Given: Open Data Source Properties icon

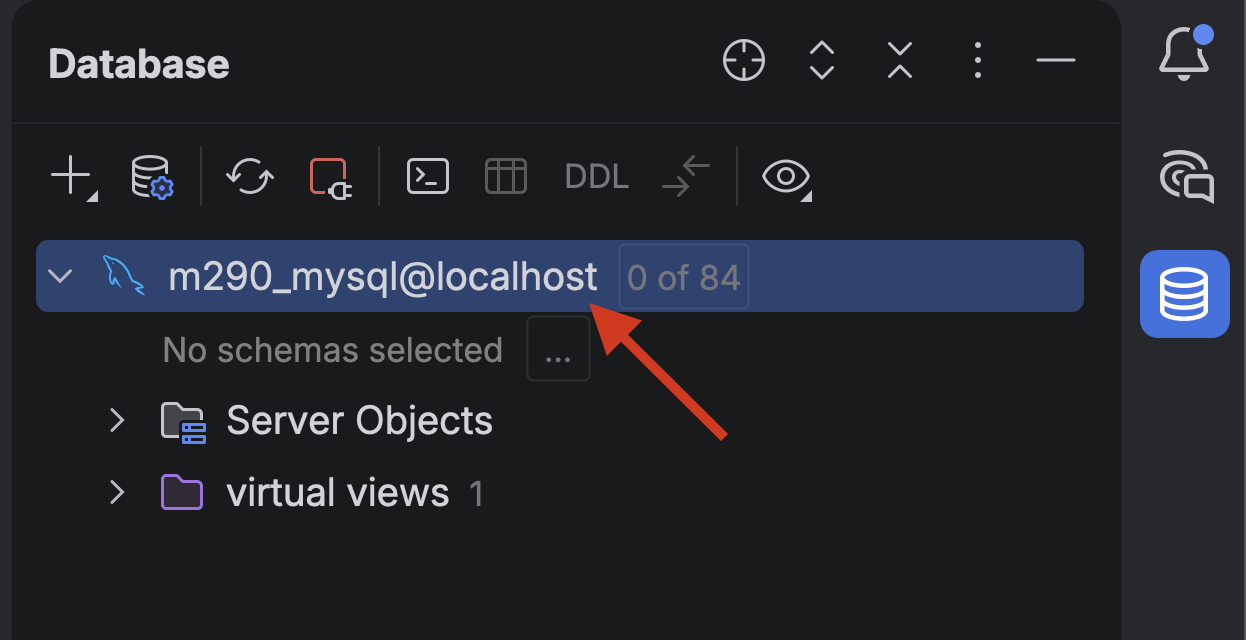Looking at the screenshot, I should tap(153, 177).
